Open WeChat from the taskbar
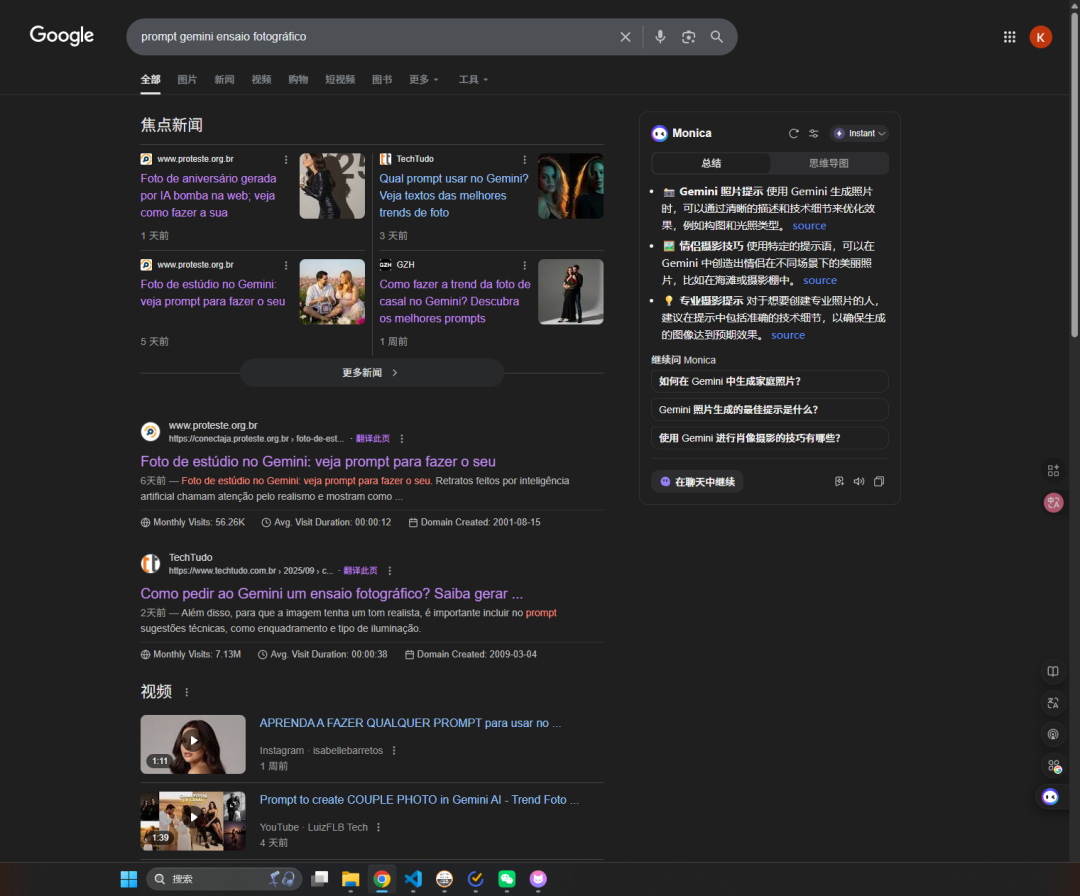The image size is (1080, 896). pos(507,879)
